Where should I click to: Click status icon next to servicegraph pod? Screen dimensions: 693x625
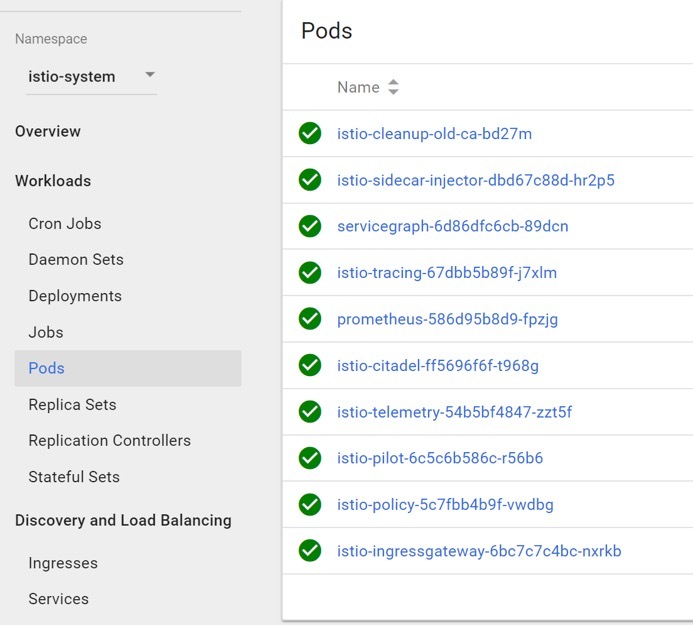click(310, 226)
